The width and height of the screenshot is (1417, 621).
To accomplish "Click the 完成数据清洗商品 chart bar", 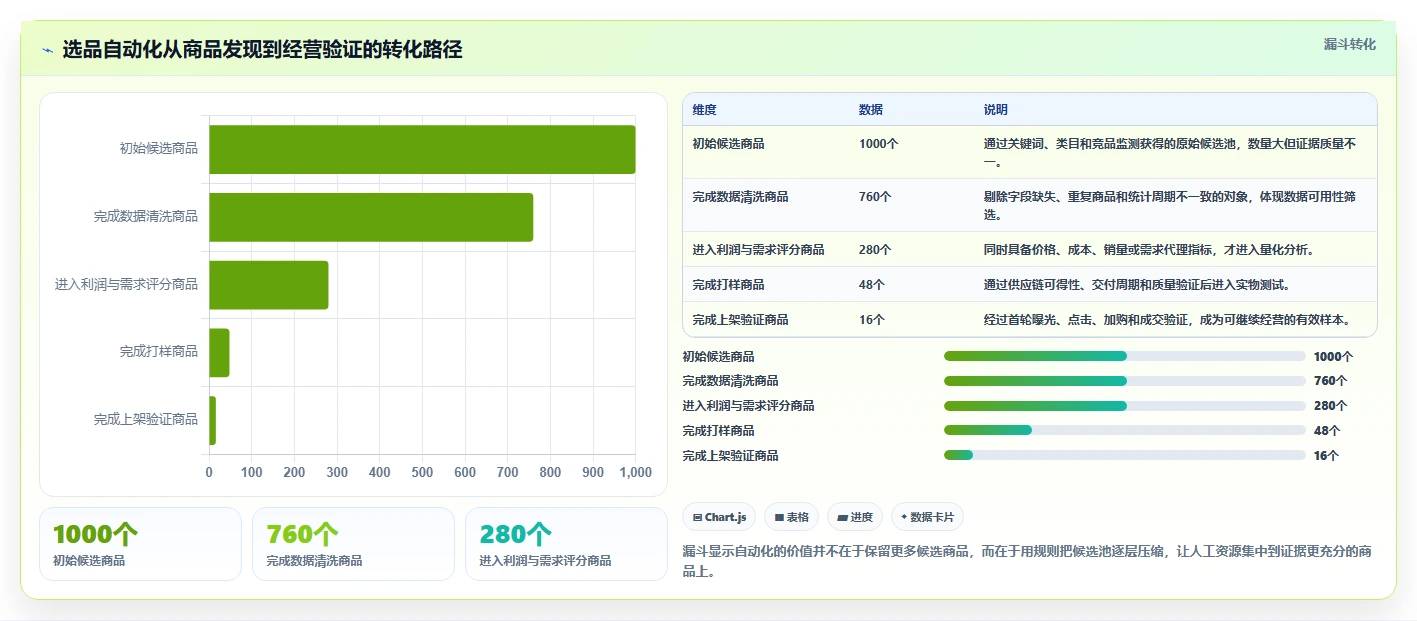I will (x=371, y=217).
